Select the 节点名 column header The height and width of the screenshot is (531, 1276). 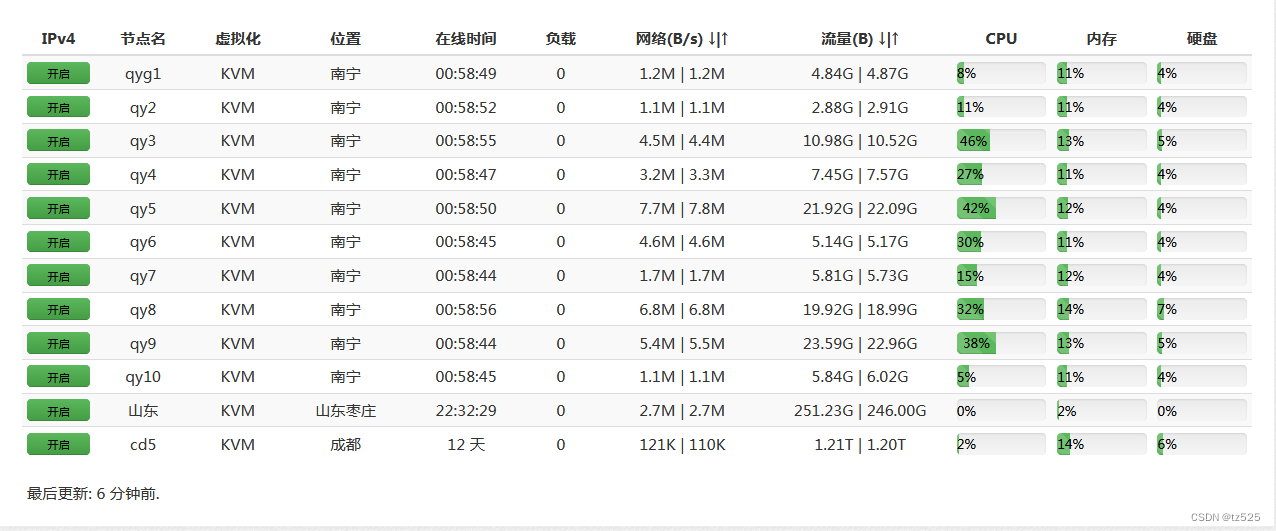click(143, 39)
